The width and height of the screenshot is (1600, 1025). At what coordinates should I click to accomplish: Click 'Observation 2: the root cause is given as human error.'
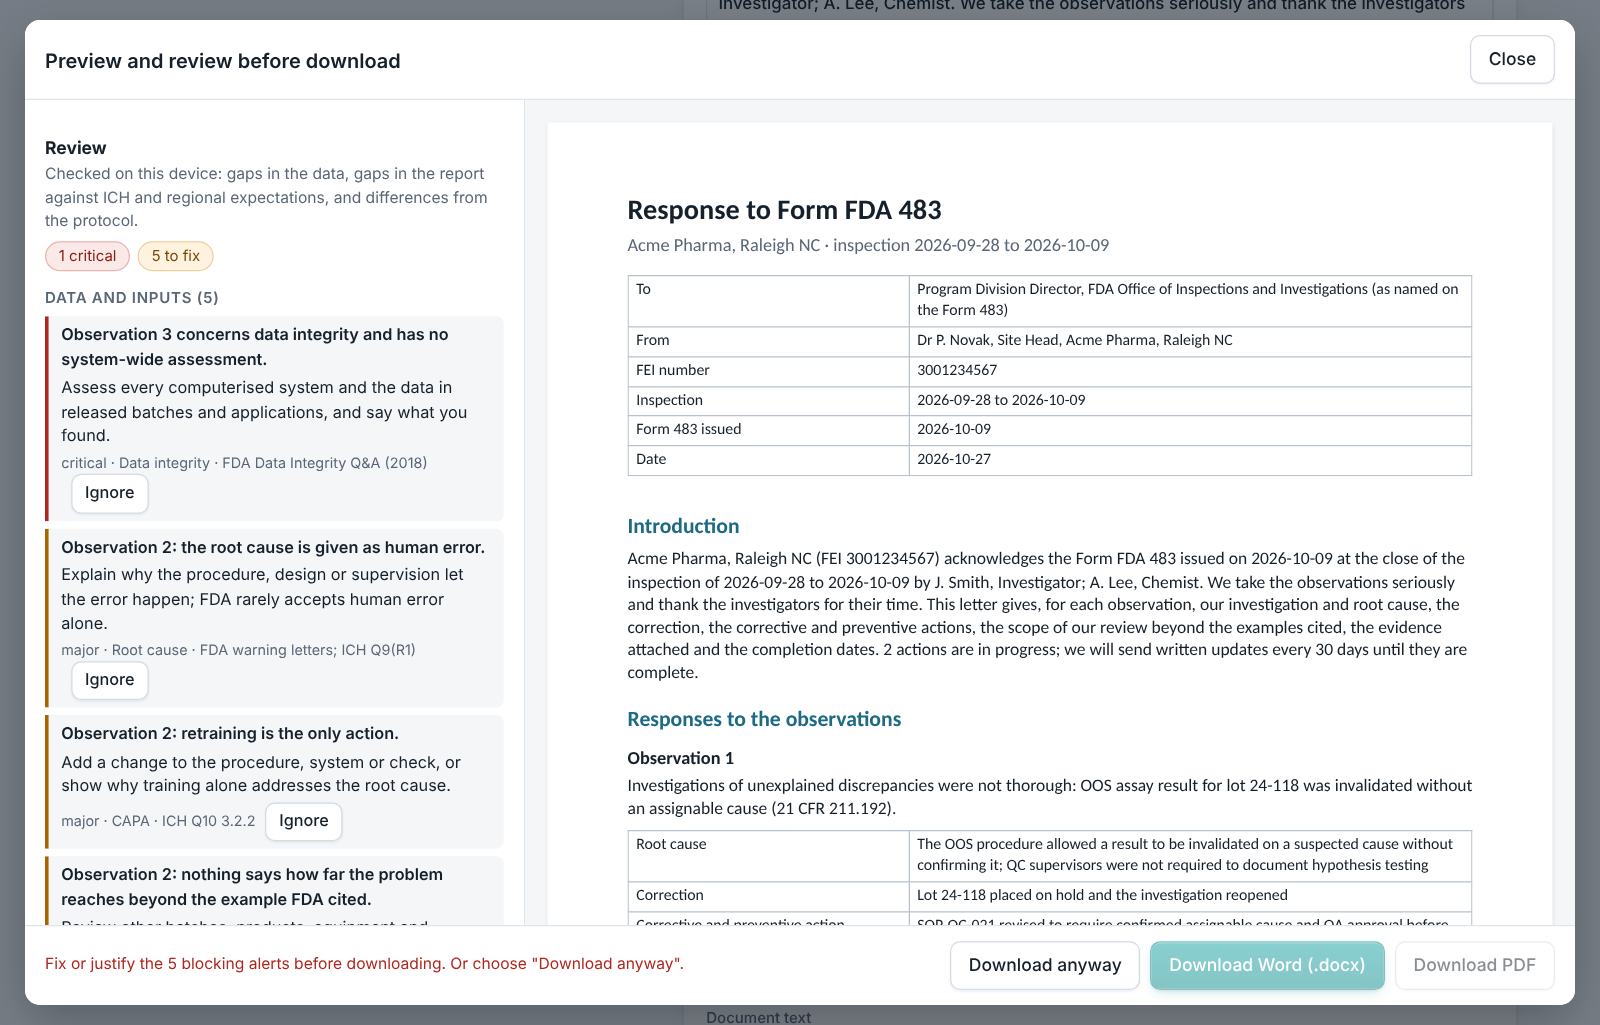pyautogui.click(x=273, y=547)
